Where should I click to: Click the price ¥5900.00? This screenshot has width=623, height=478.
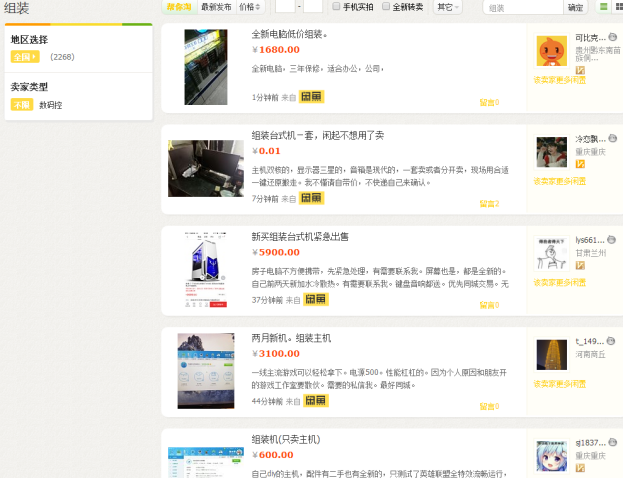tap(276, 252)
